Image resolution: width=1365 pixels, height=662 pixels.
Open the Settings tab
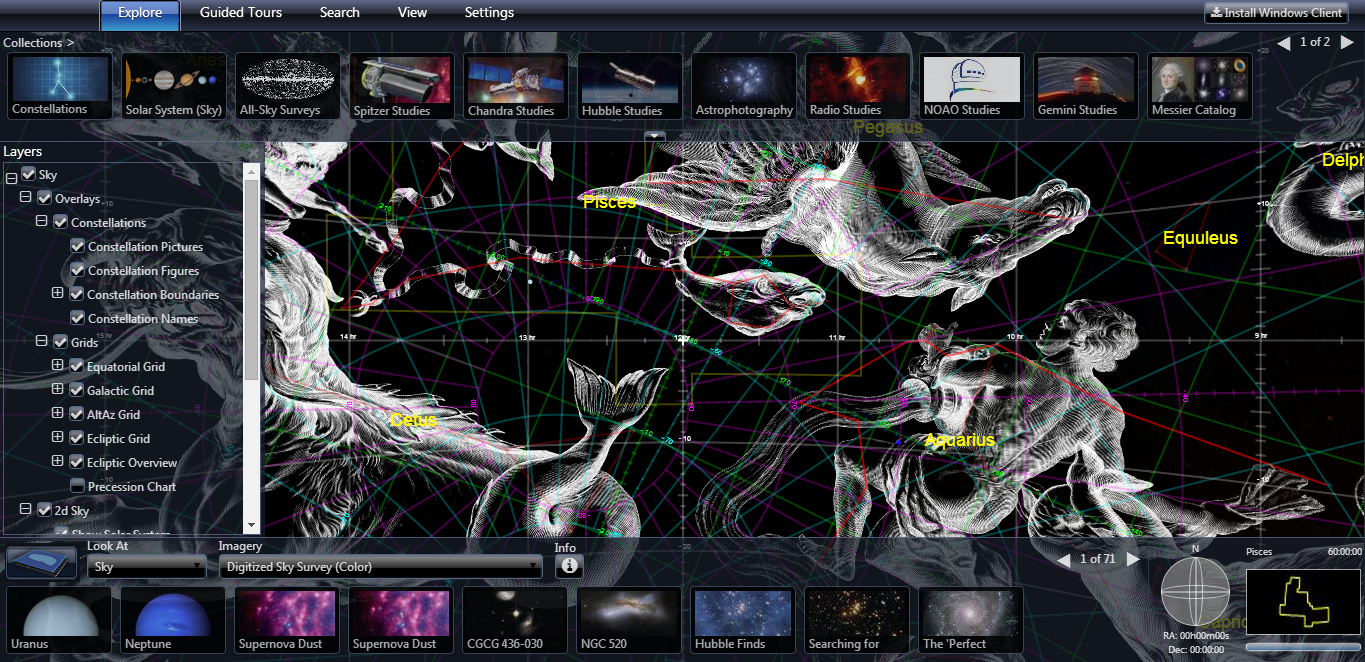point(489,13)
